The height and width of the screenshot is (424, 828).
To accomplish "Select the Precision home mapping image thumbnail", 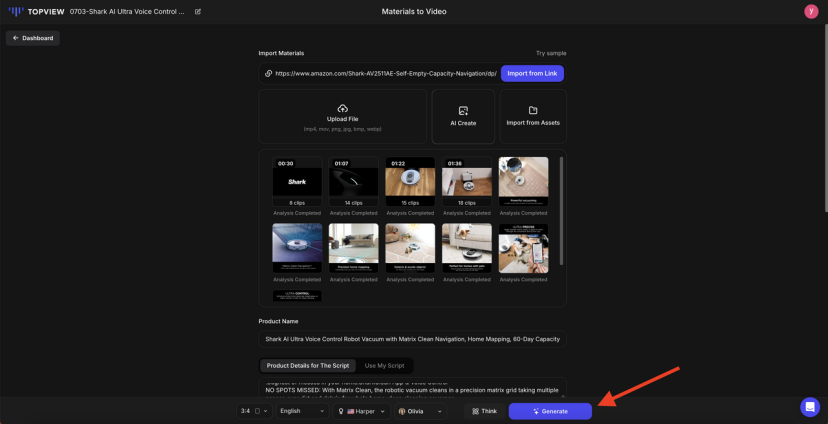I will (353, 248).
